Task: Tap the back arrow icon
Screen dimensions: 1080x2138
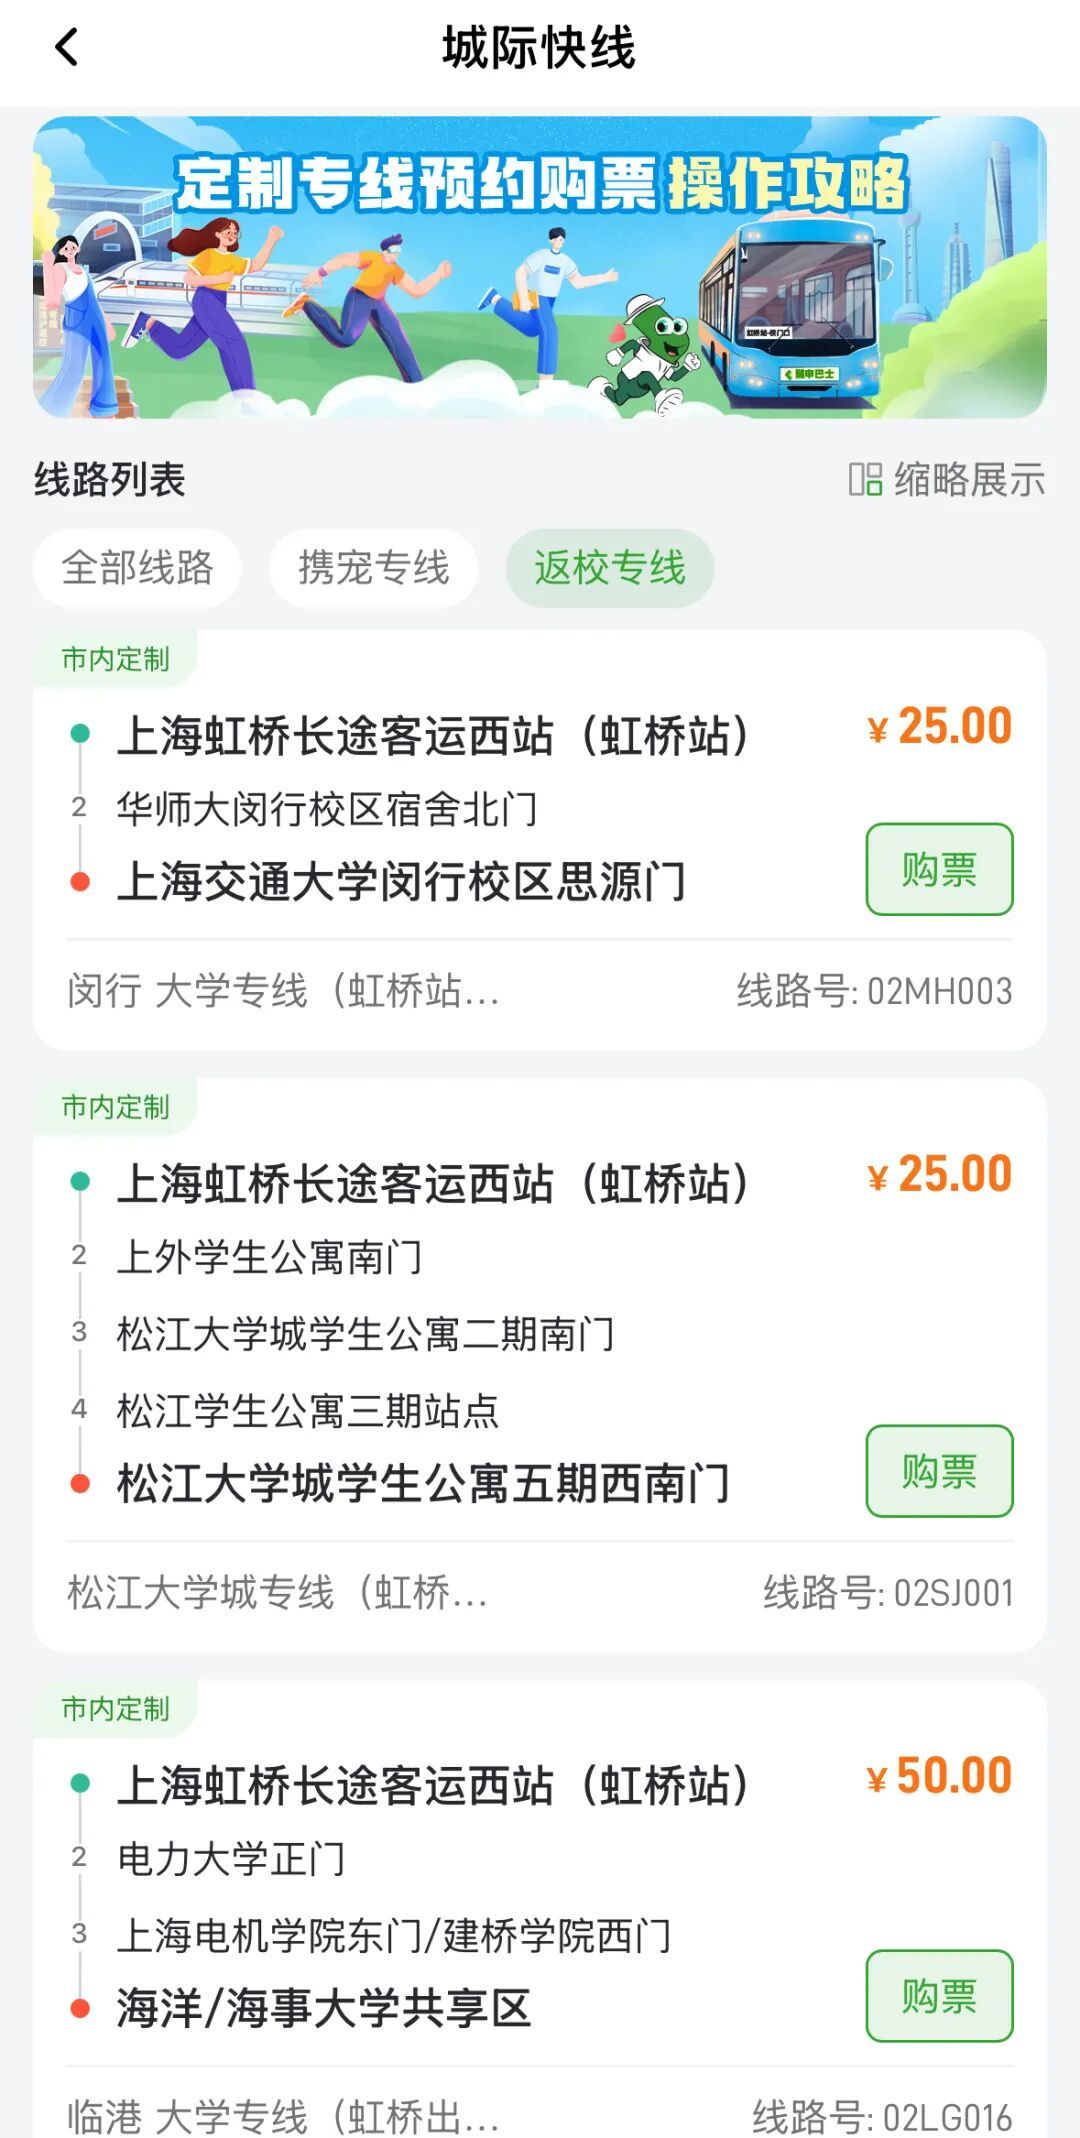Action: tap(67, 47)
